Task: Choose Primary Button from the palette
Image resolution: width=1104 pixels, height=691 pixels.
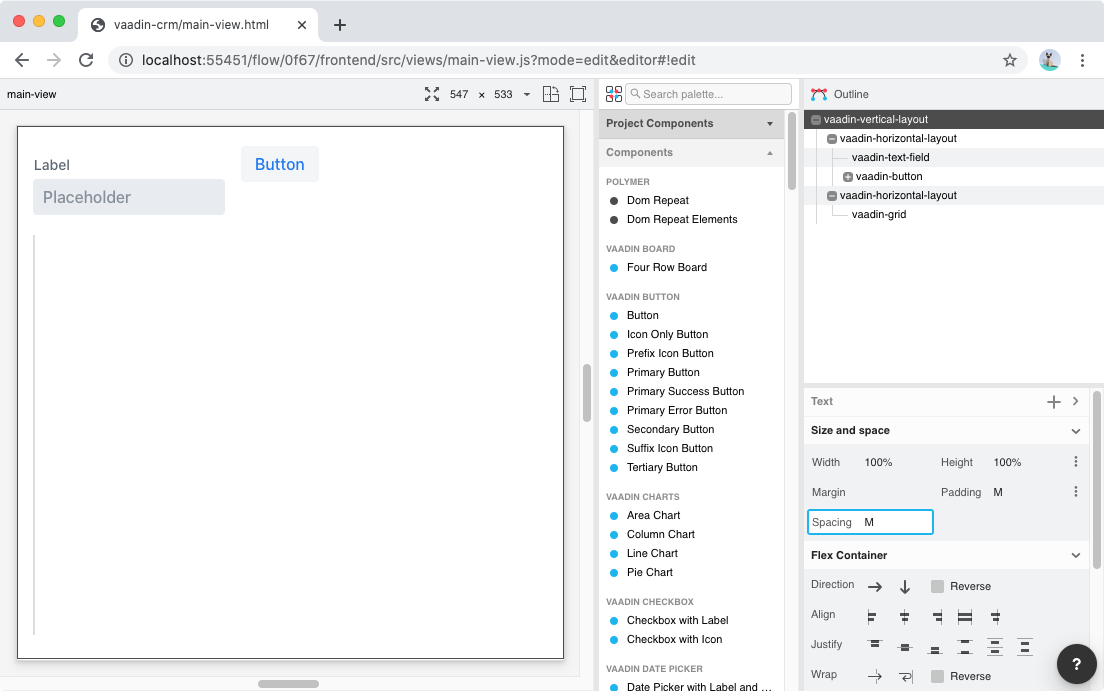Action: (x=663, y=372)
